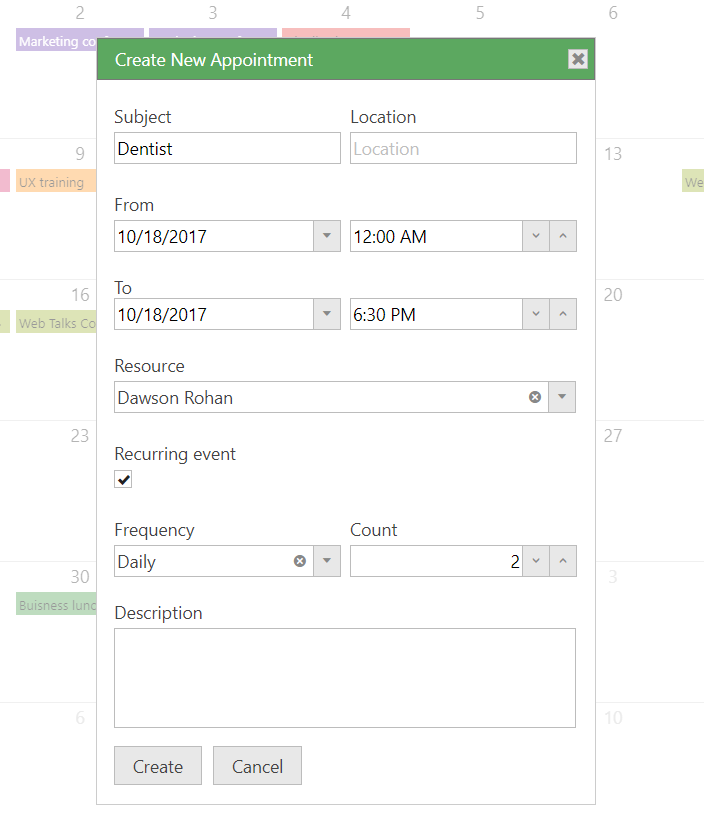Image resolution: width=704 pixels, height=830 pixels.
Task: Expand the Frequency dropdown list
Action: pos(327,561)
